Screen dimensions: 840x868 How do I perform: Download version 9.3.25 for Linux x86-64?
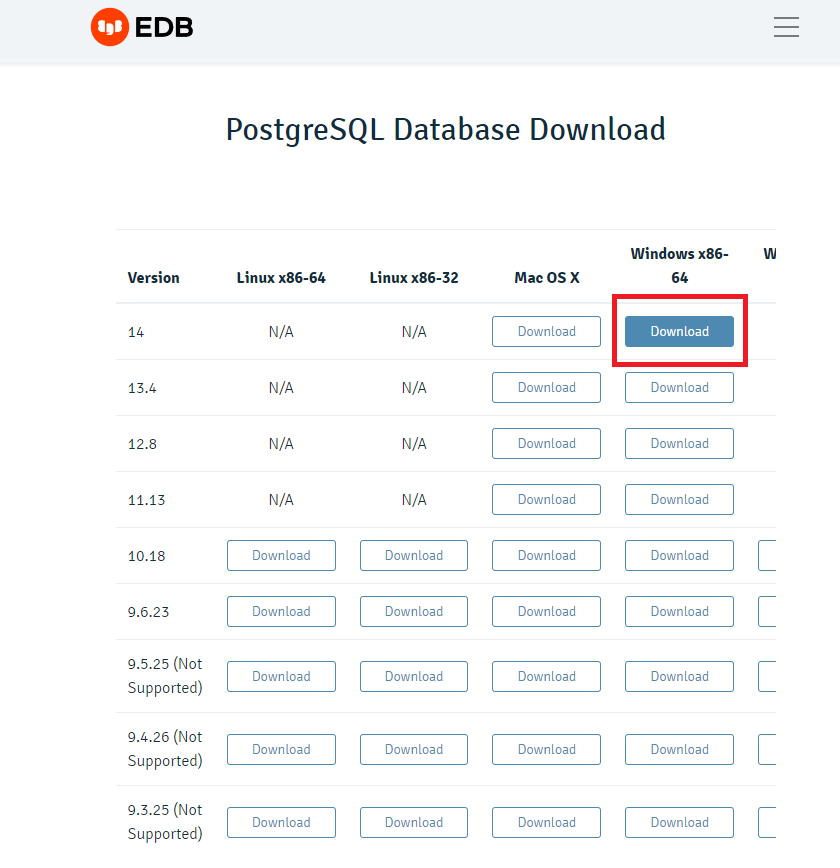coord(281,823)
